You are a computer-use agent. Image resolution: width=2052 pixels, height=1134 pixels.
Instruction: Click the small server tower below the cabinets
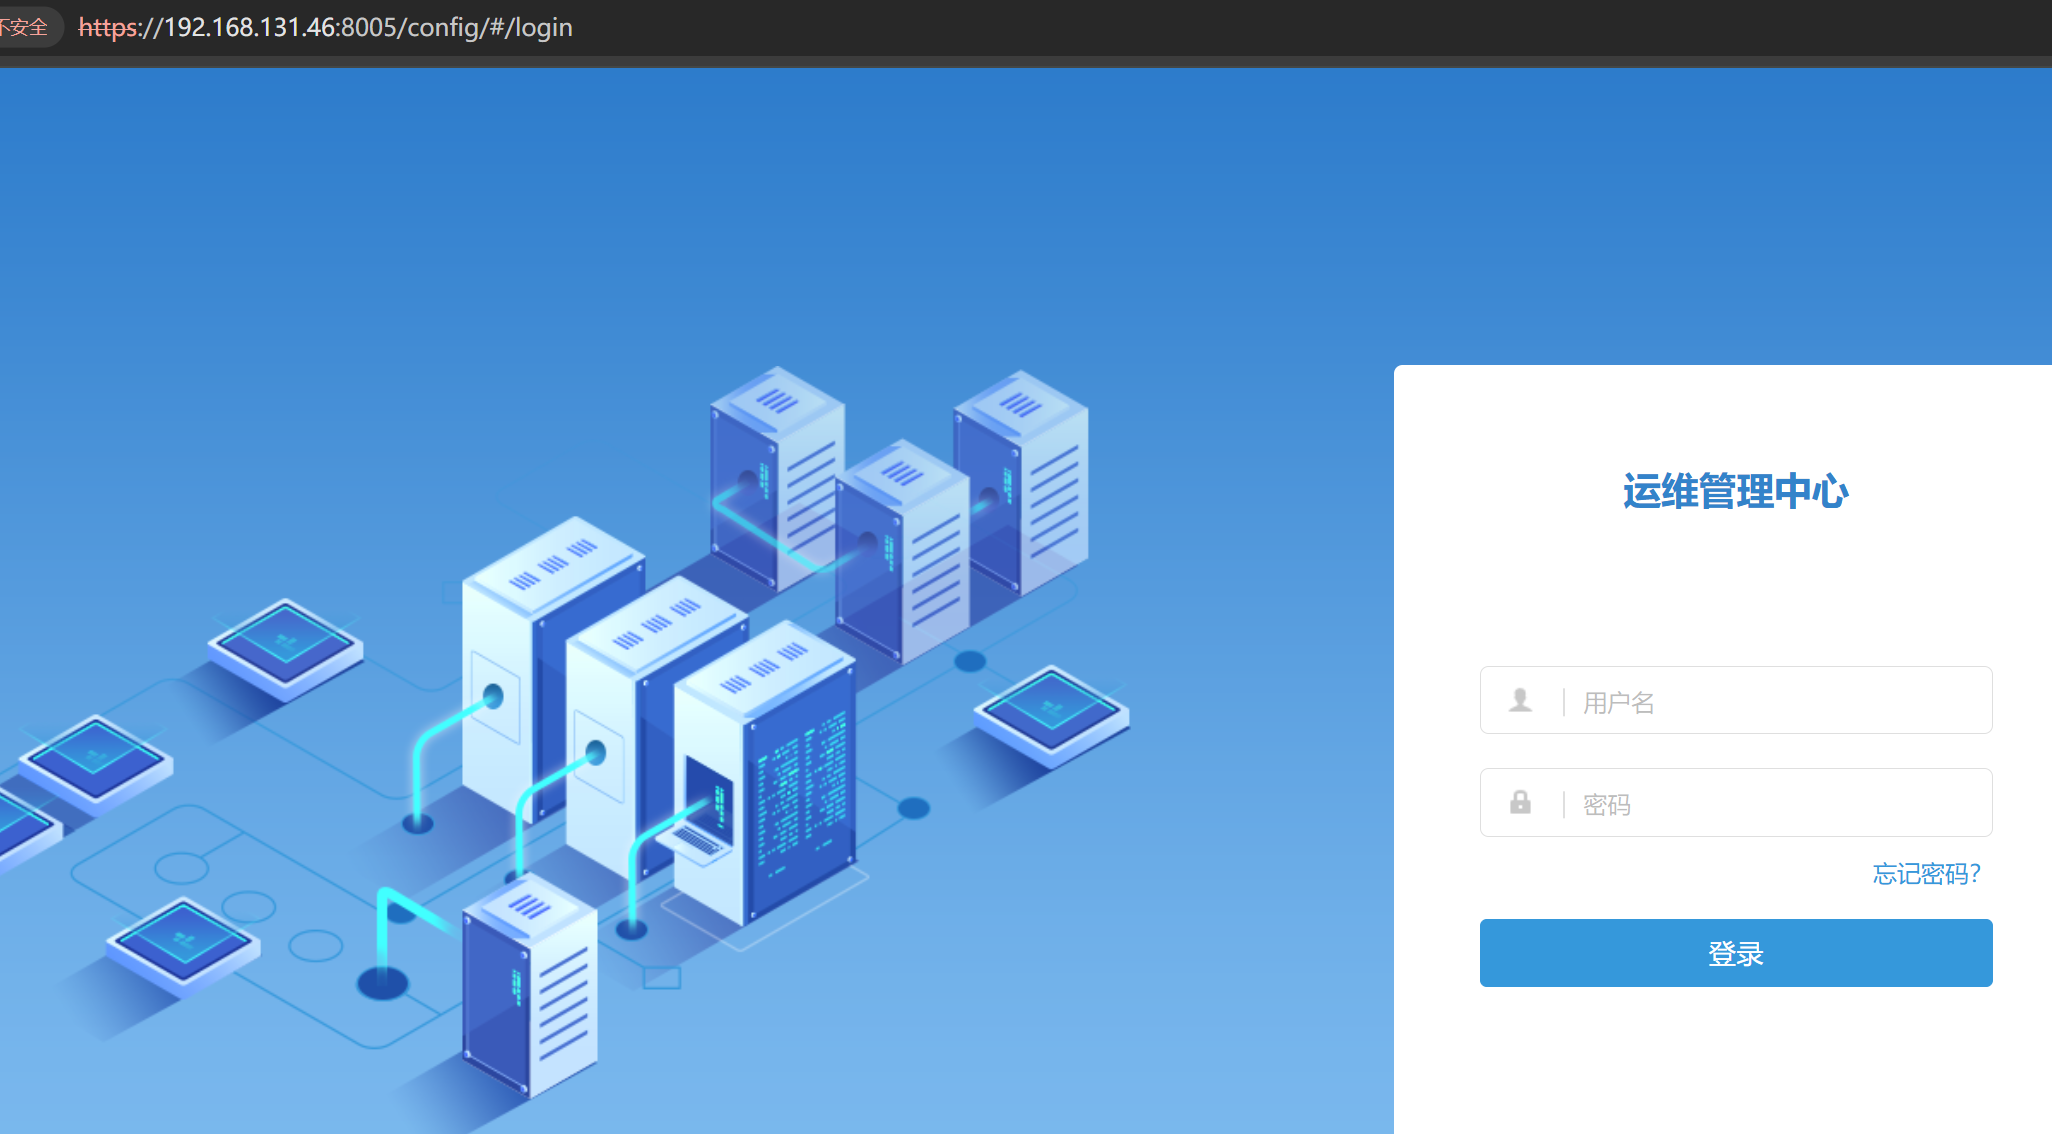point(530,990)
